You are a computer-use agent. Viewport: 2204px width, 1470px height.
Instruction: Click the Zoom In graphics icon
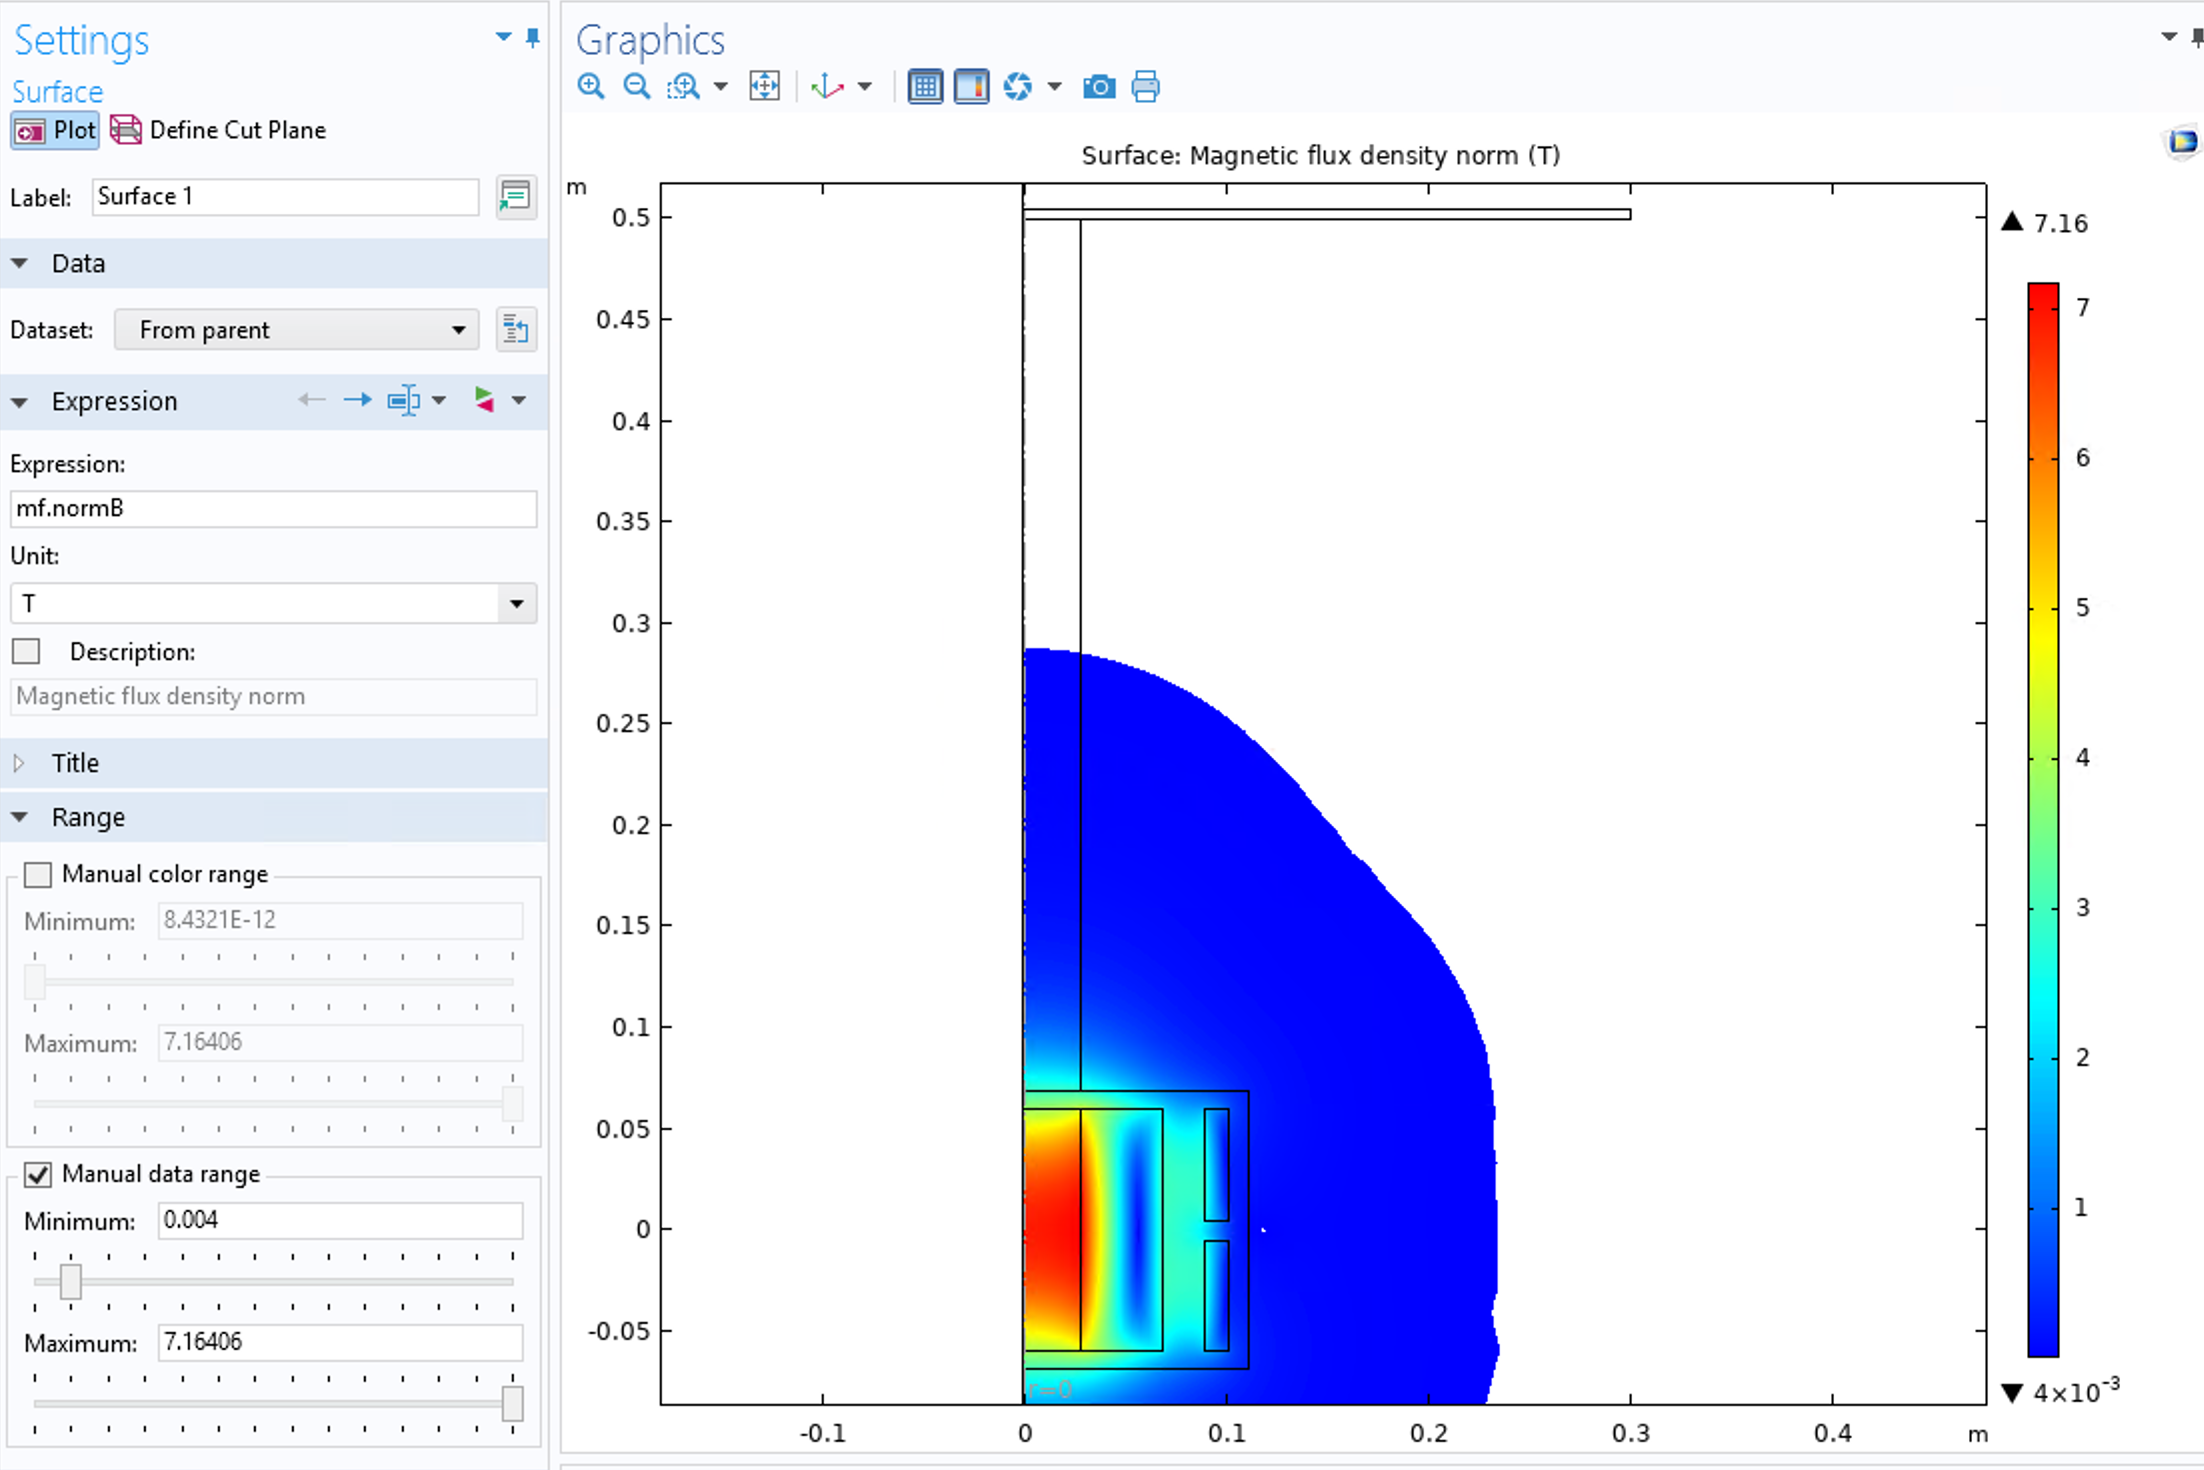pos(590,87)
